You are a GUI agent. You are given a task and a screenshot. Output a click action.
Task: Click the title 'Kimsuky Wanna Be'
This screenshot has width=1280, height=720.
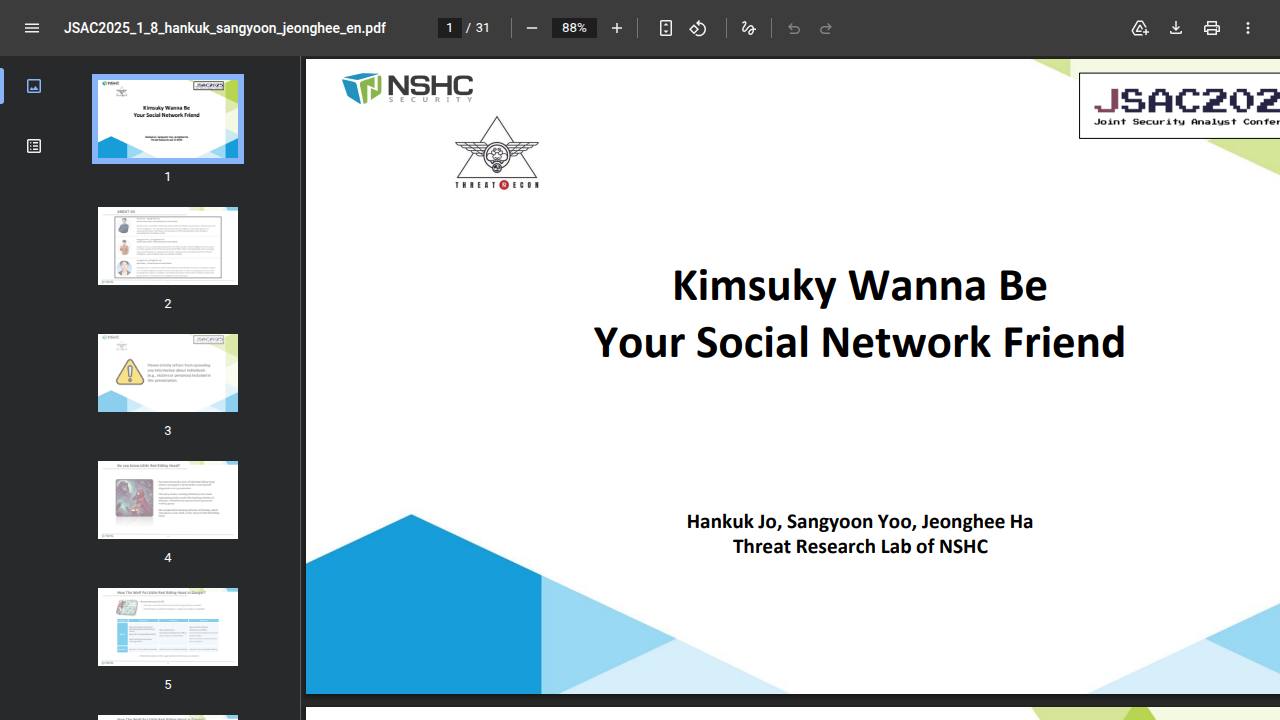coord(860,286)
